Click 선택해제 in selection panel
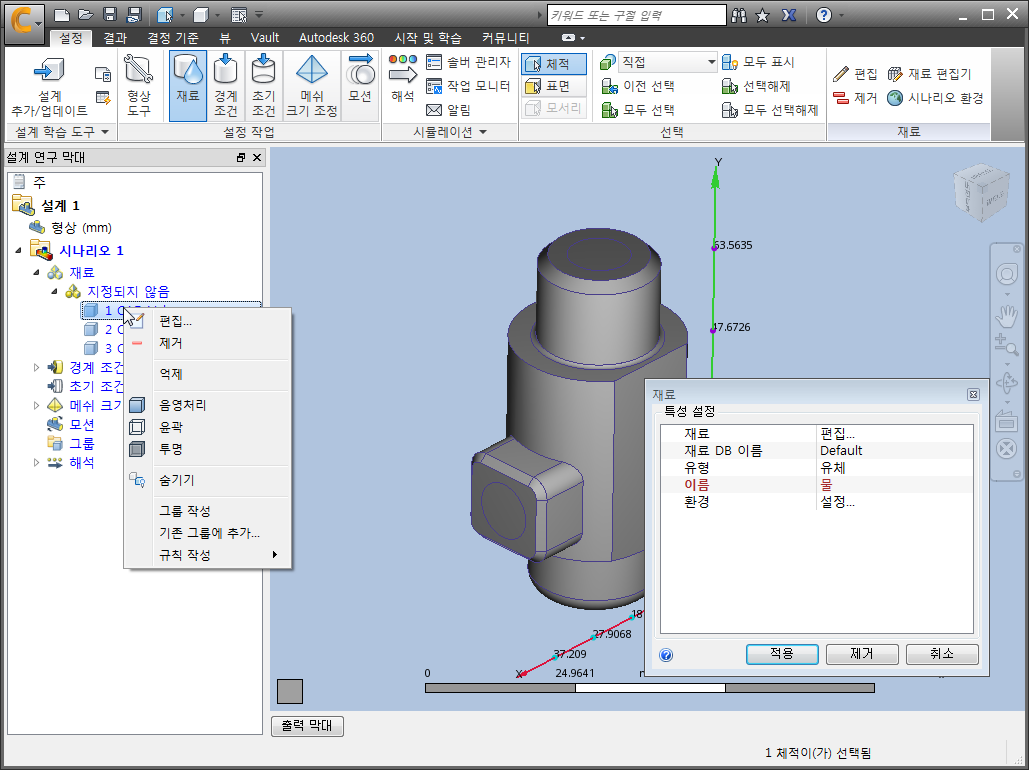The height and width of the screenshot is (770, 1029). click(x=756, y=86)
